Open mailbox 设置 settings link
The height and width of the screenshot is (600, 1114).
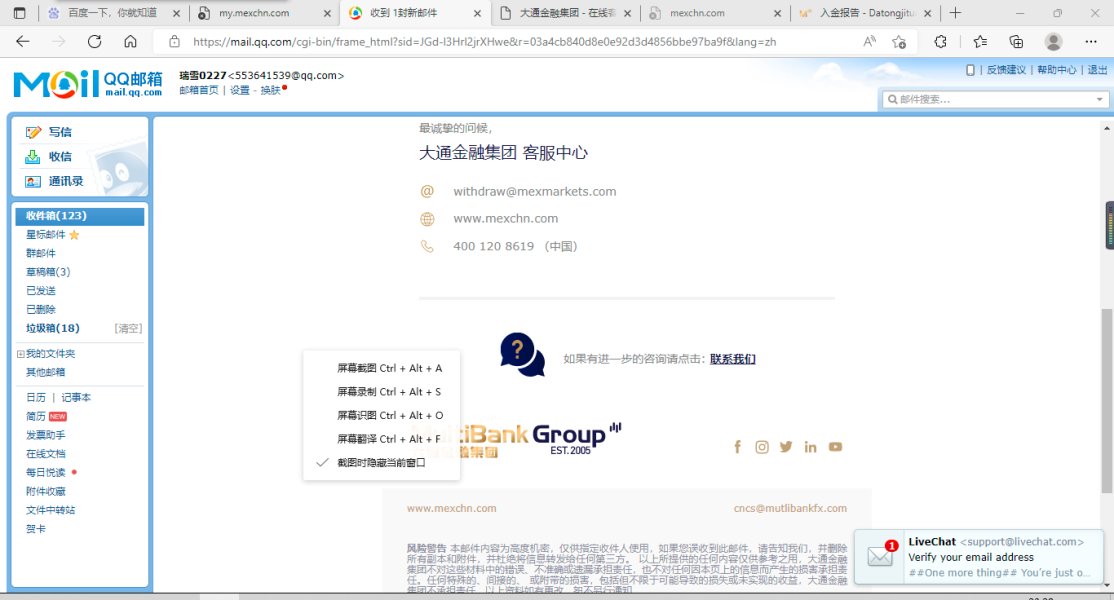(x=239, y=90)
